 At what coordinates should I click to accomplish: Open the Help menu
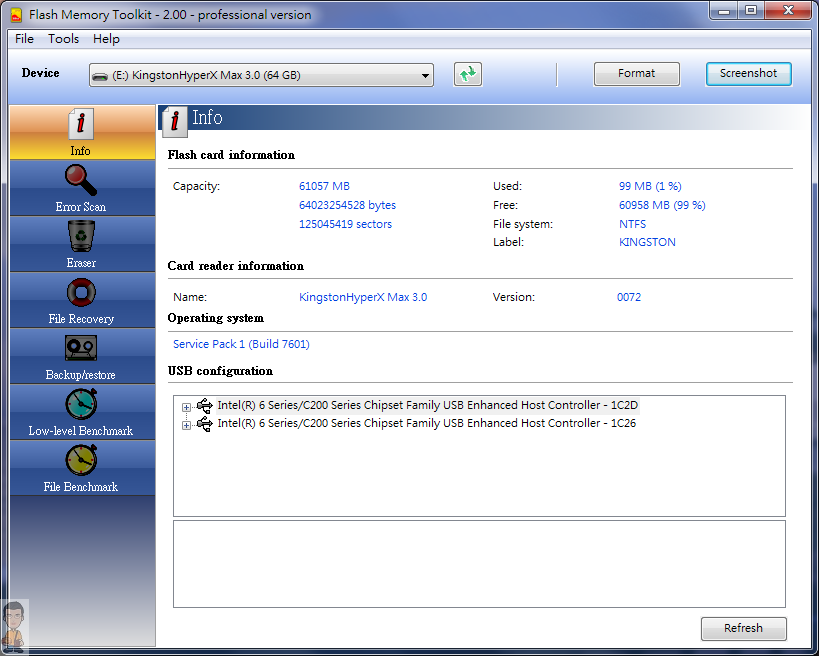click(x=106, y=39)
